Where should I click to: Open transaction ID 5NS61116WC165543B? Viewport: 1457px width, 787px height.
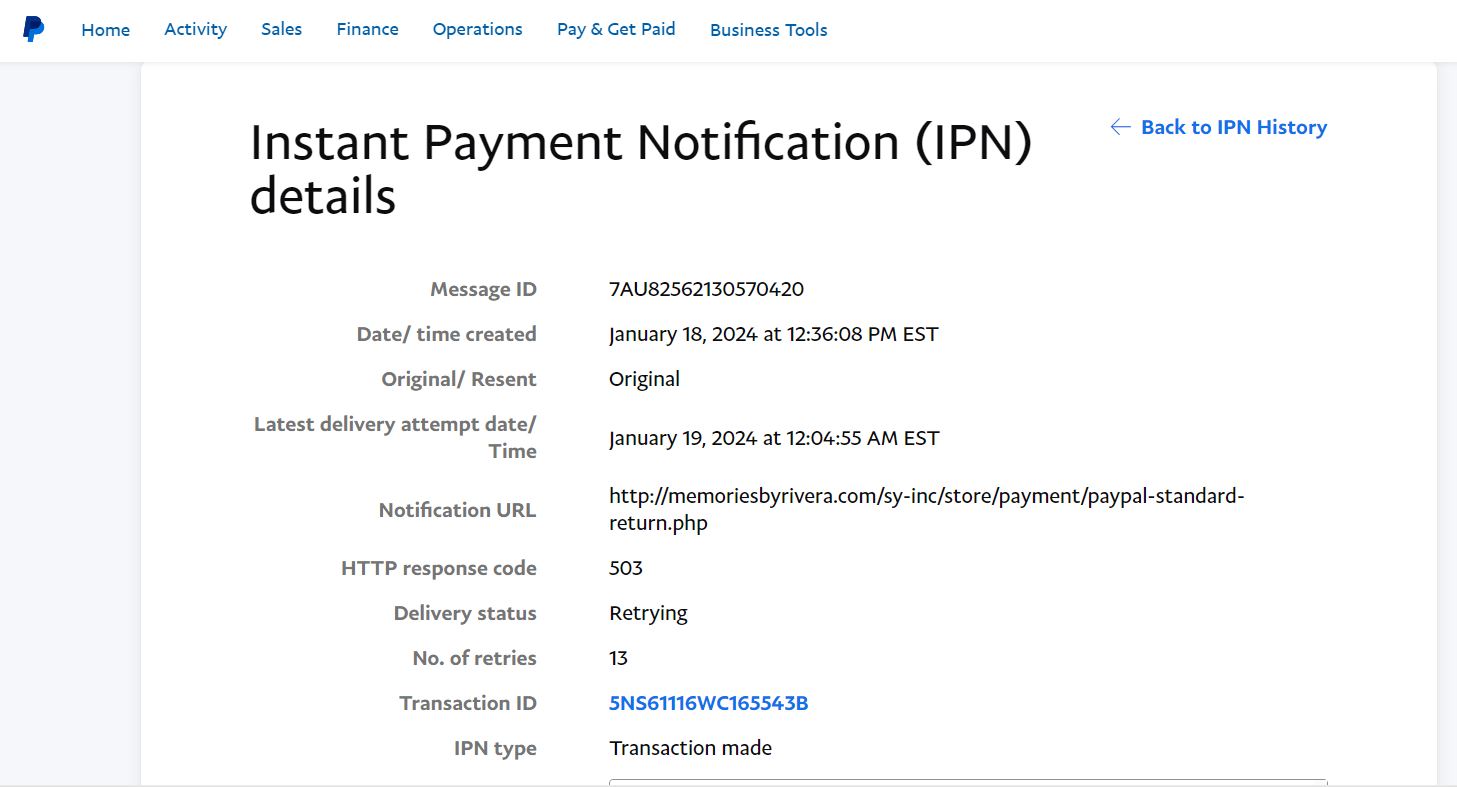click(x=709, y=703)
